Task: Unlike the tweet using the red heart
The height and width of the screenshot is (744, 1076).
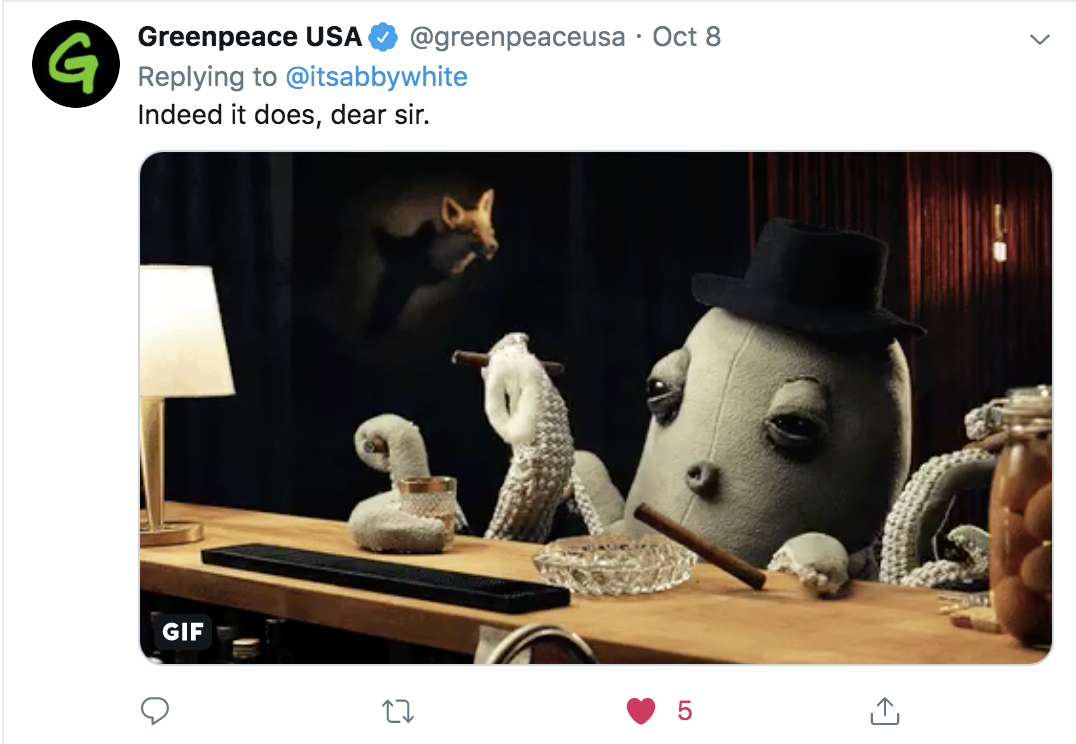Action: click(x=641, y=711)
